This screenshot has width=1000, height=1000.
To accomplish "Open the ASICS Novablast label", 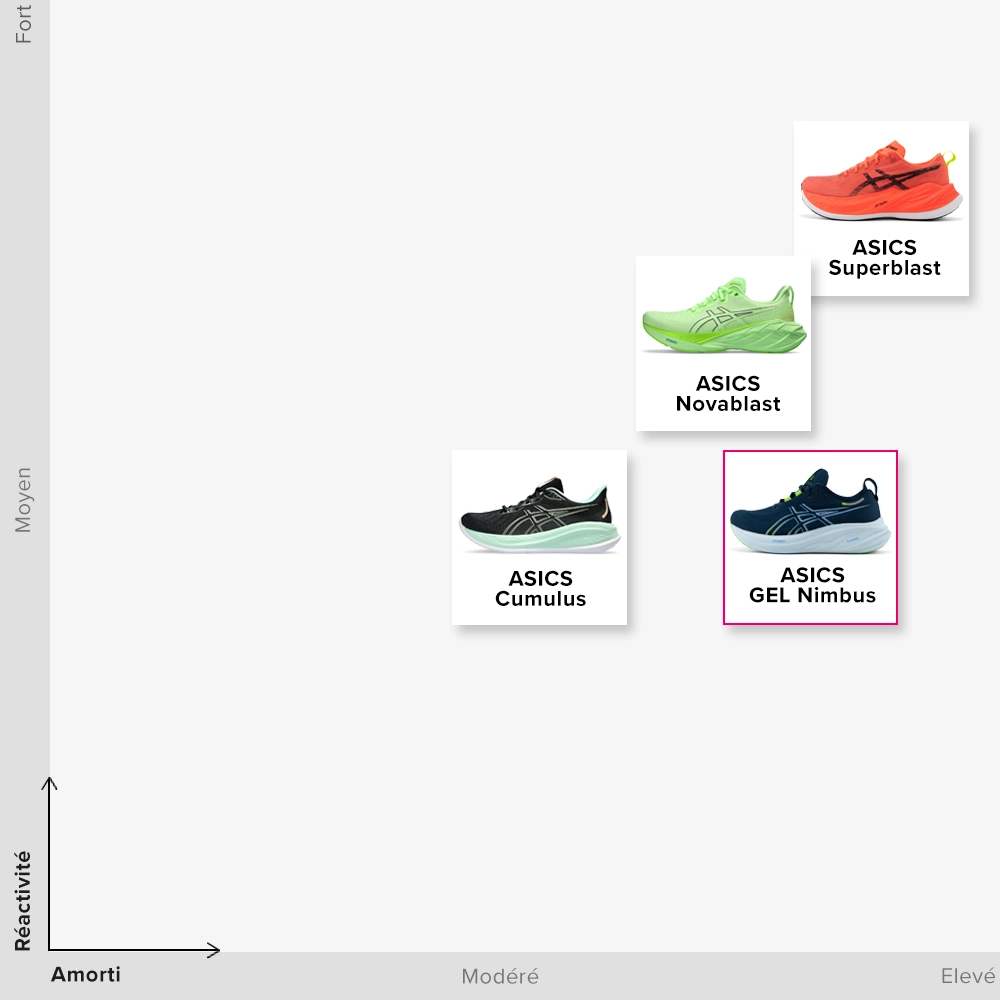I will [727, 394].
